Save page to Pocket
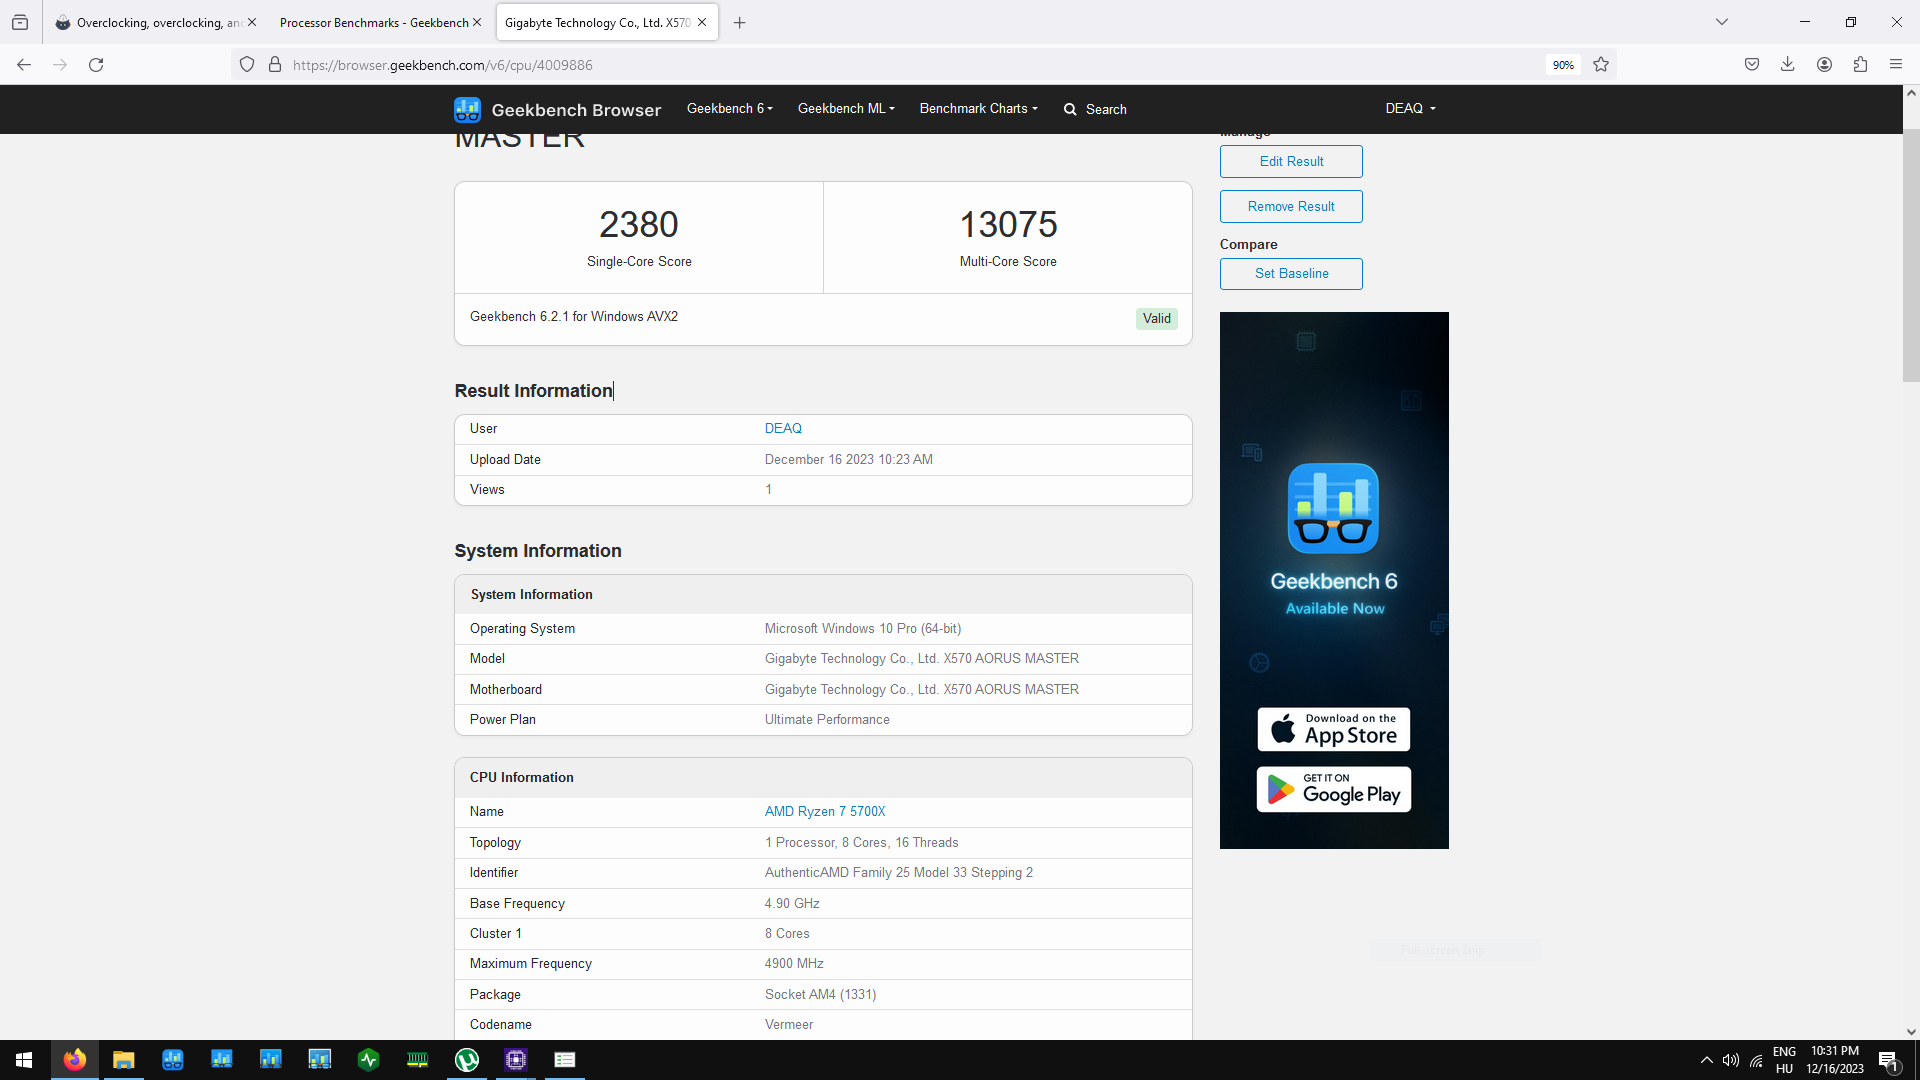The width and height of the screenshot is (1920, 1080). tap(1752, 65)
